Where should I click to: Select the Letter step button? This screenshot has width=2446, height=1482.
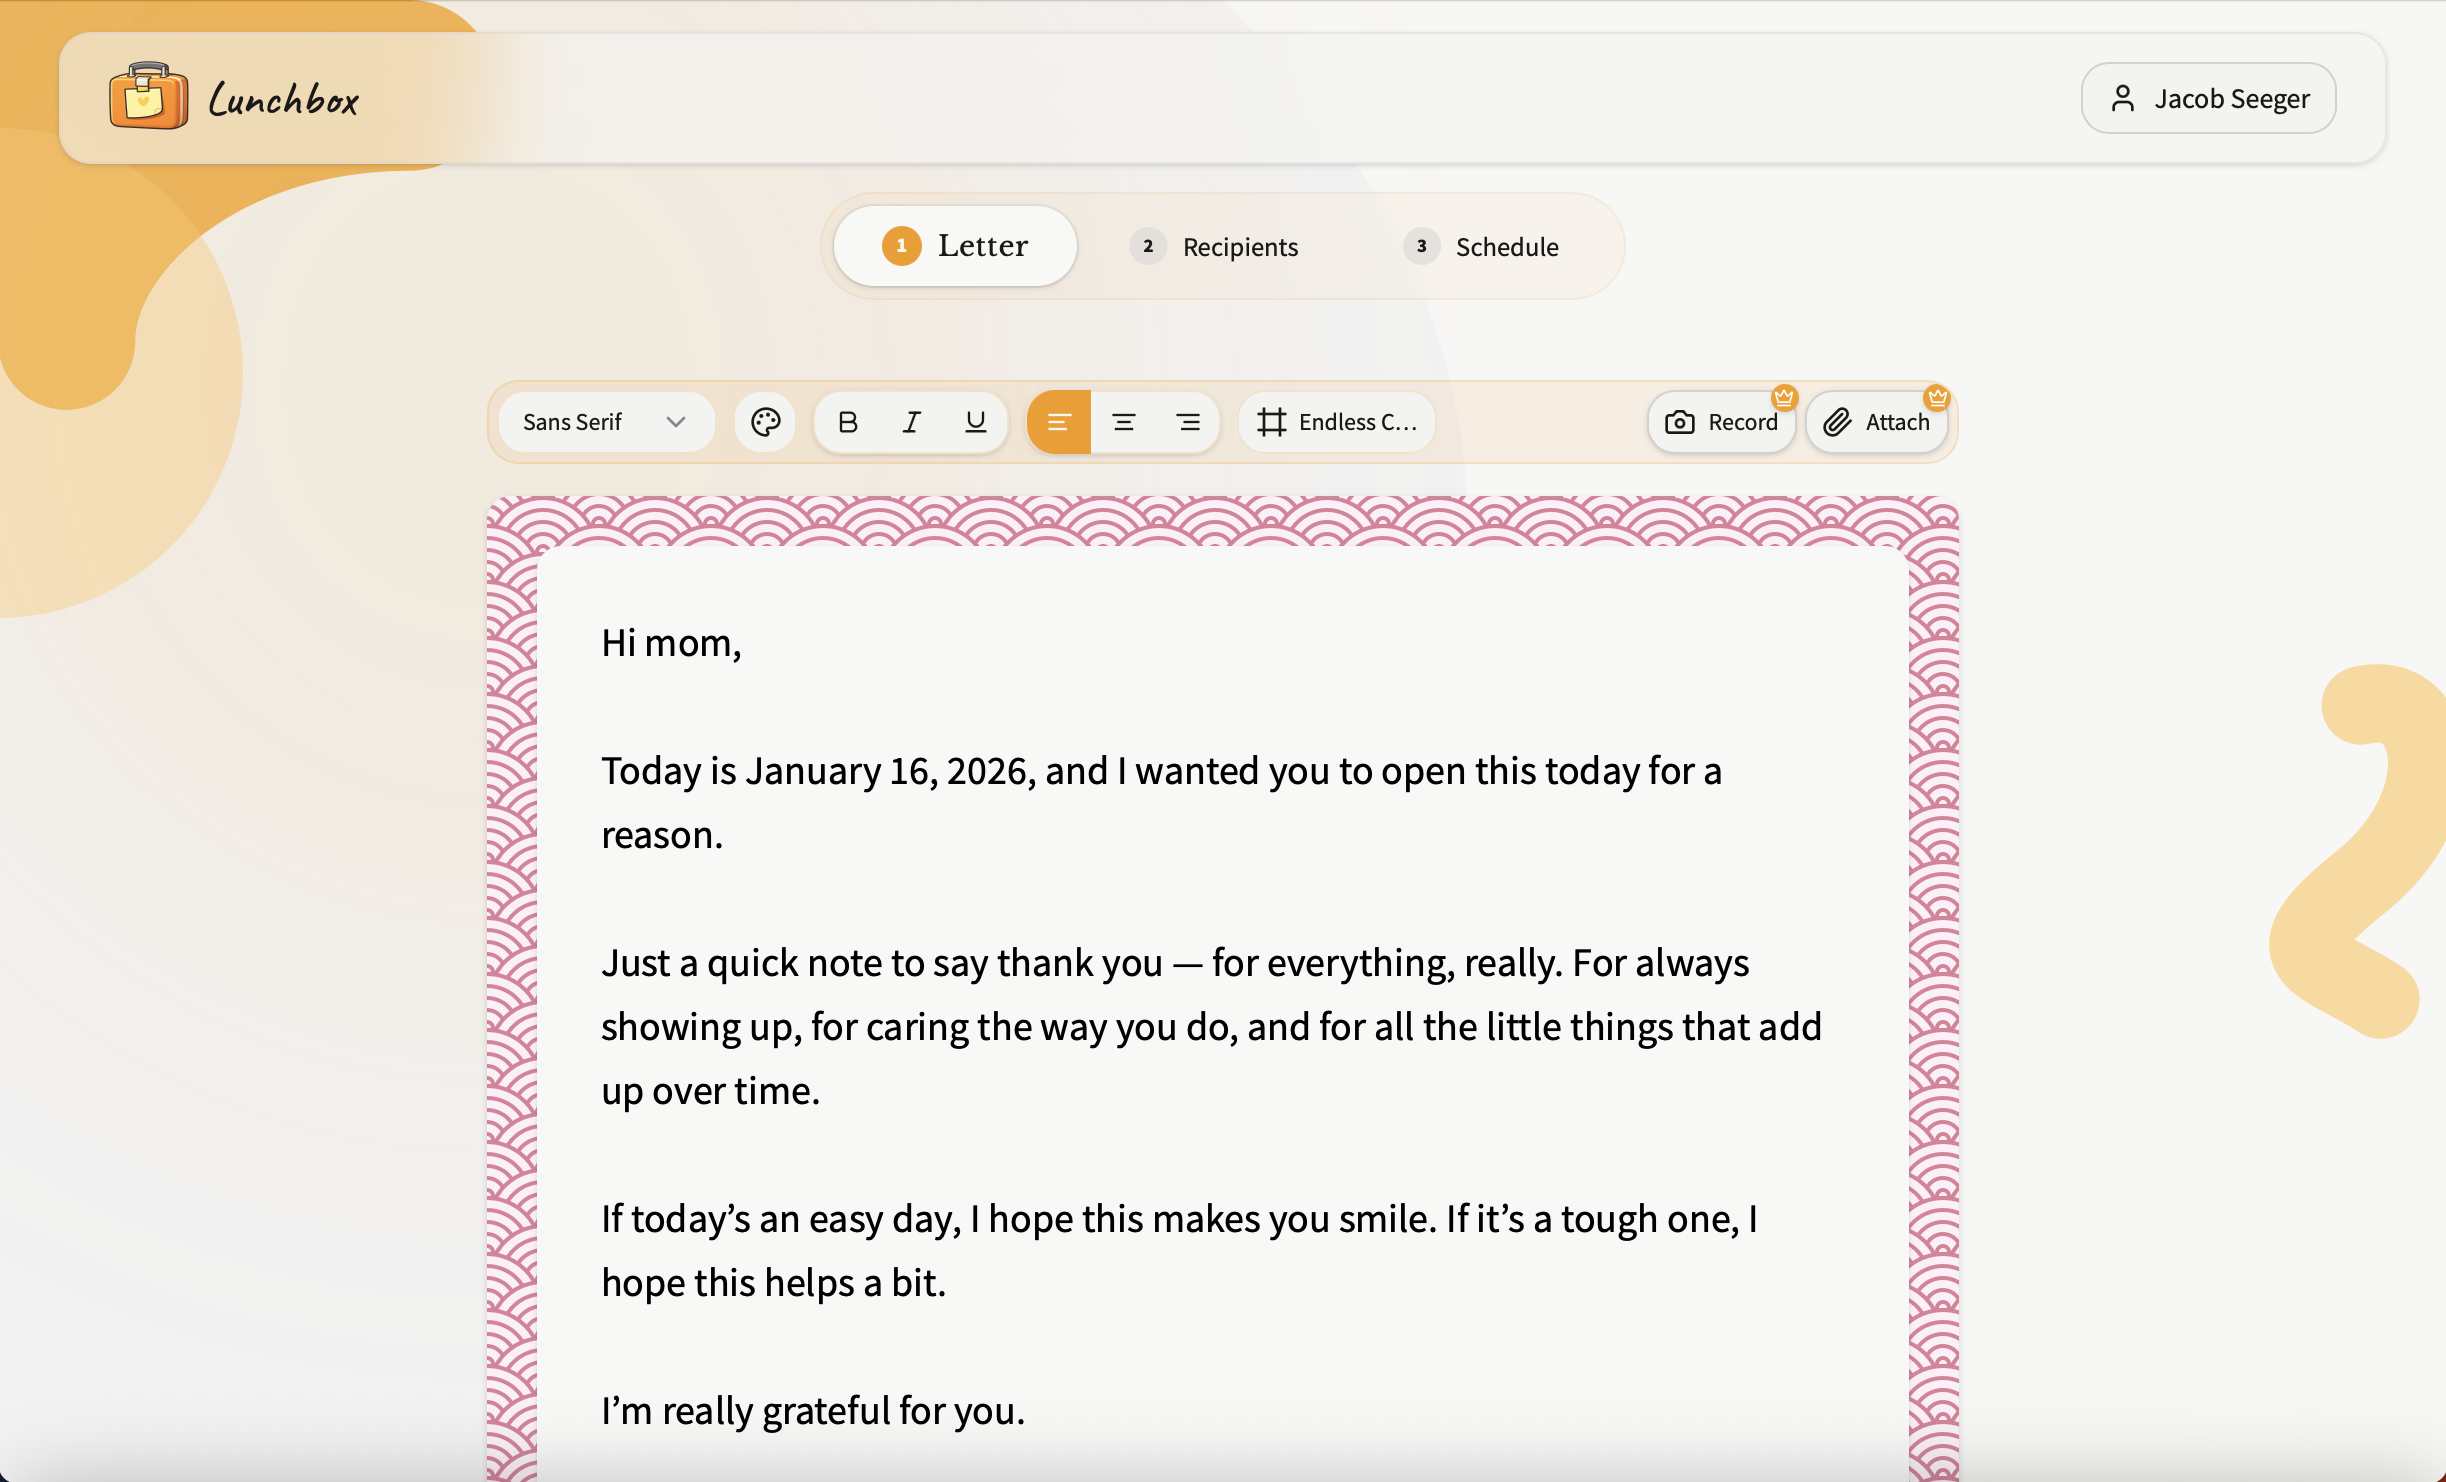[953, 245]
